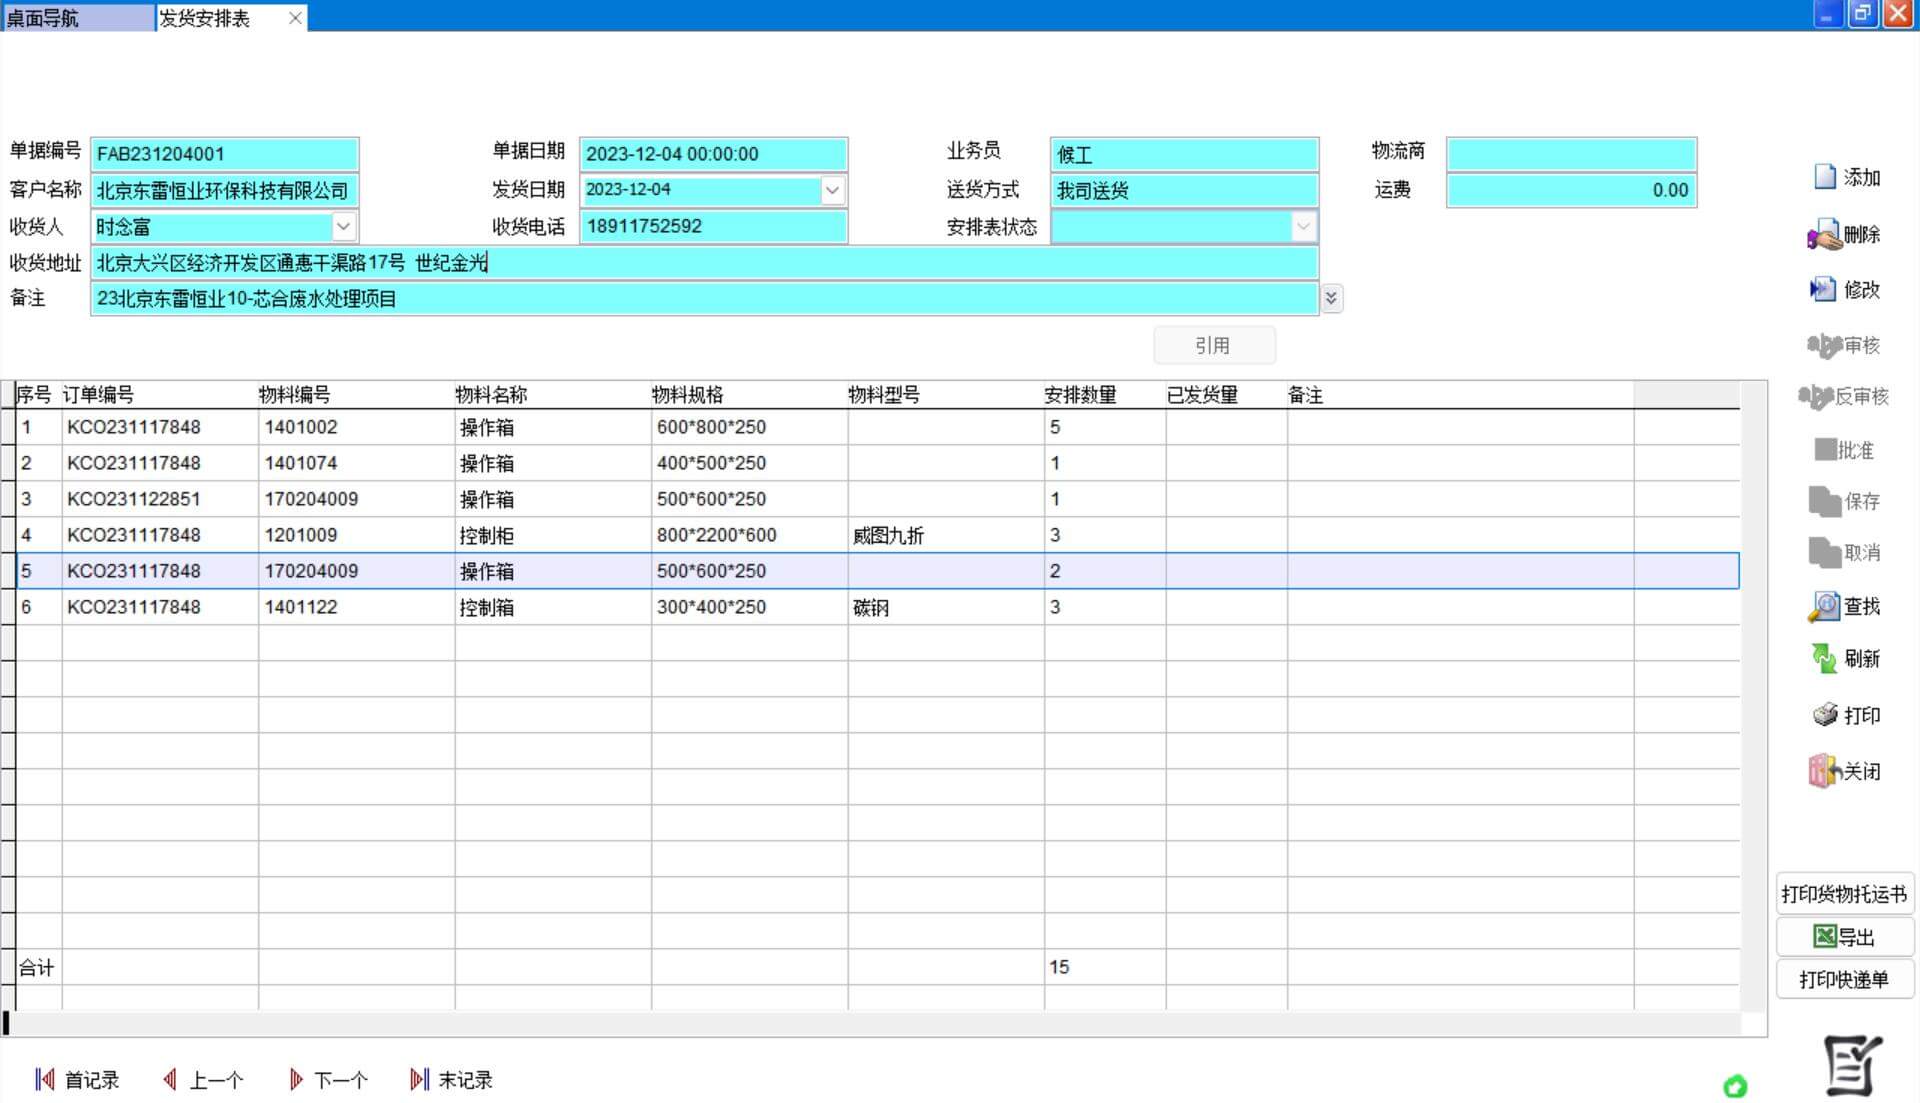Click the 修改 (modify) icon
Screen dimensions: 1920x1103
1823,290
